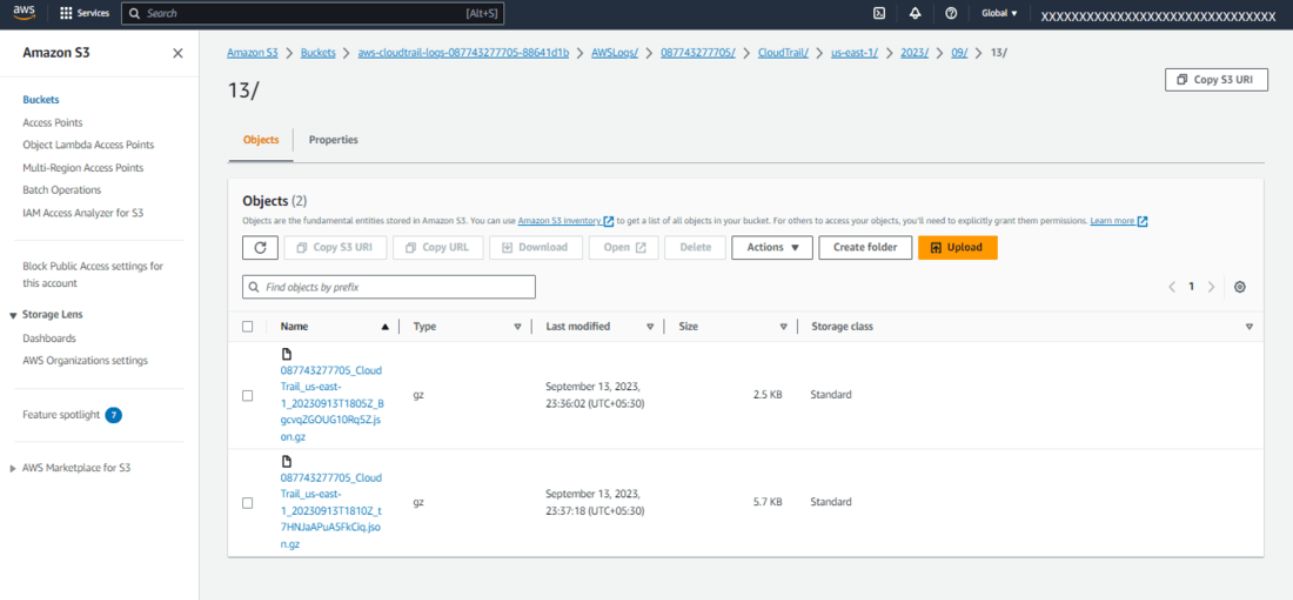Screen dimensions: 1293x600
Task: Close the Amazon S3 sidebar panel
Action: point(178,53)
